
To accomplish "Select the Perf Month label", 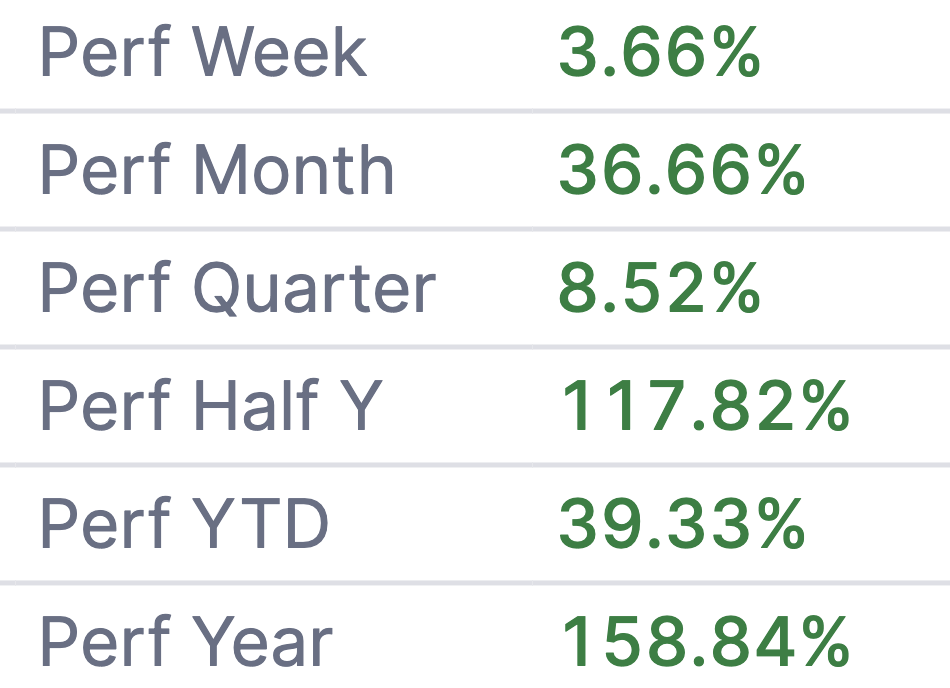I will pyautogui.click(x=217, y=169).
